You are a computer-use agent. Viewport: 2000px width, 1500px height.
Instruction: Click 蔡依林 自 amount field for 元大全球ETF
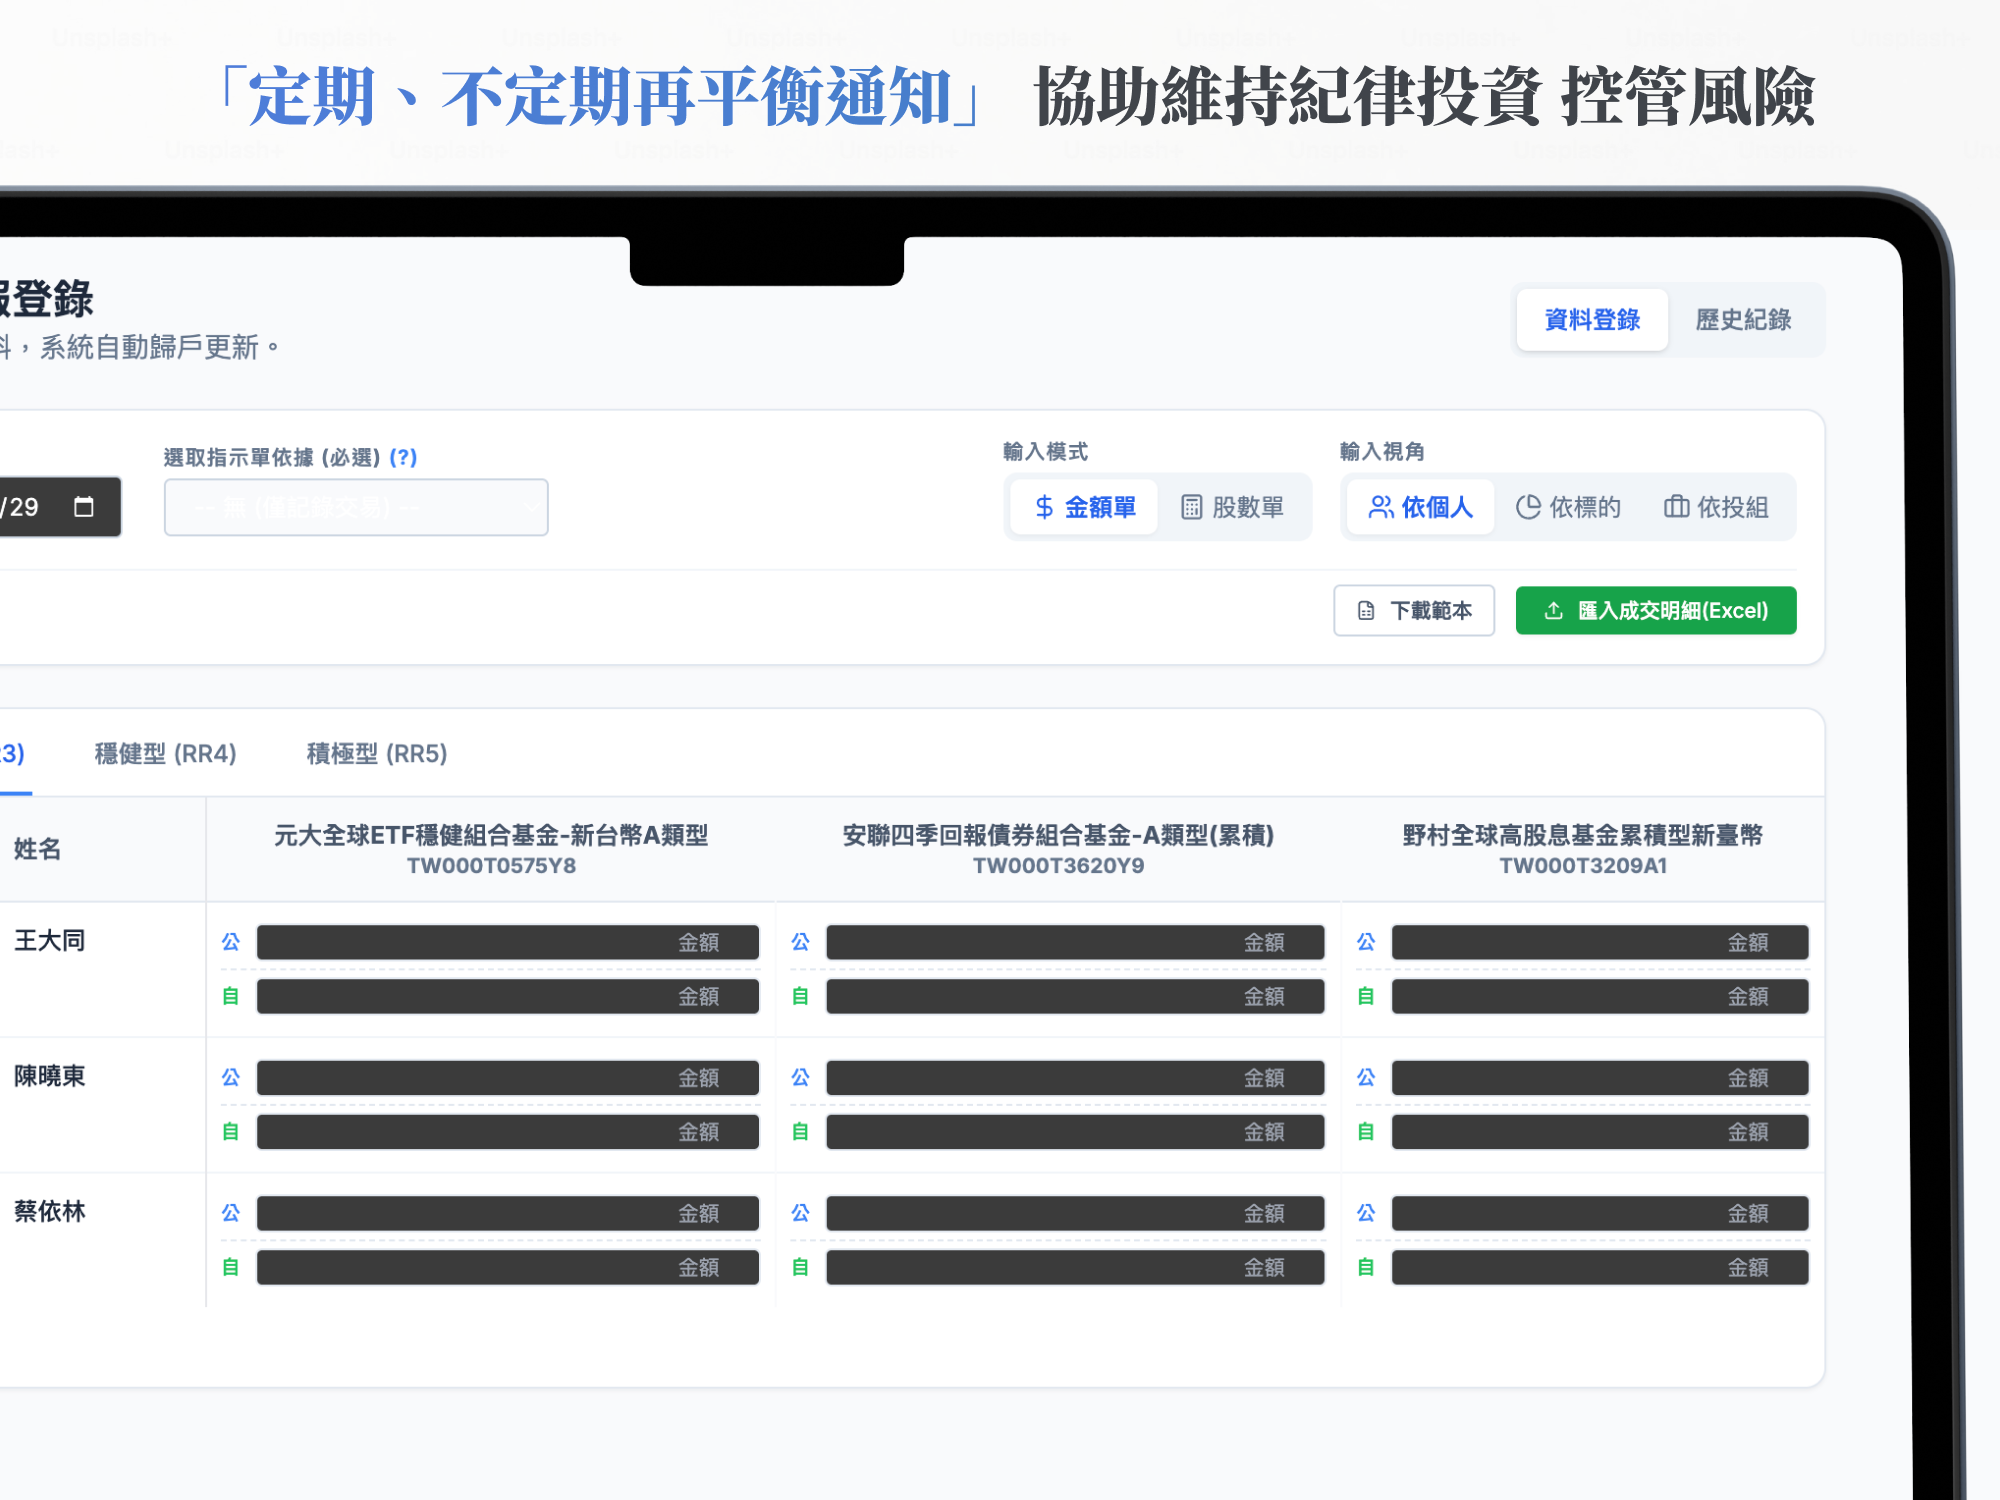click(x=508, y=1267)
